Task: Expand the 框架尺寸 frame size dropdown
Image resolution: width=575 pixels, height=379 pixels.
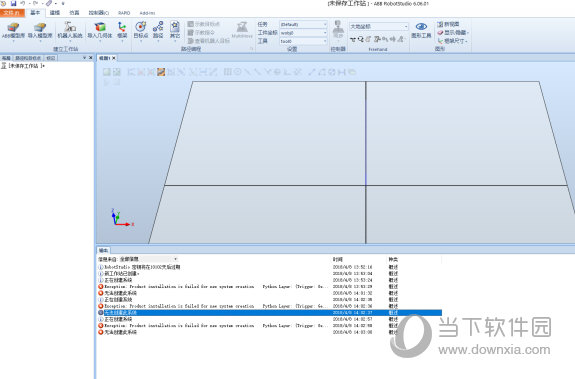Action: tap(452, 41)
